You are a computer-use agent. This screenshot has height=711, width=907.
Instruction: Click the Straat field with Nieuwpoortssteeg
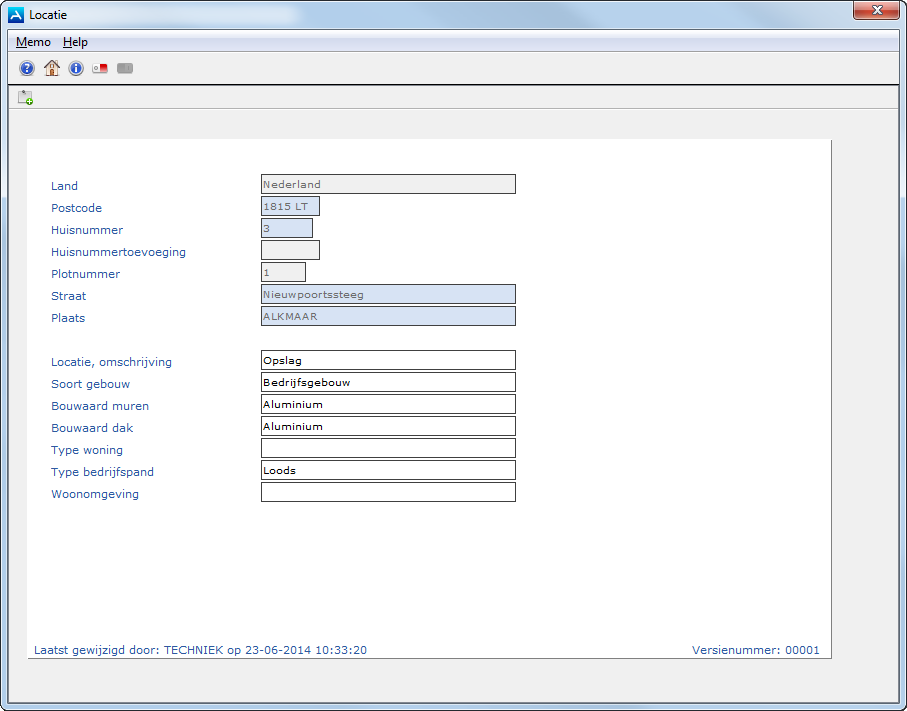(x=388, y=294)
